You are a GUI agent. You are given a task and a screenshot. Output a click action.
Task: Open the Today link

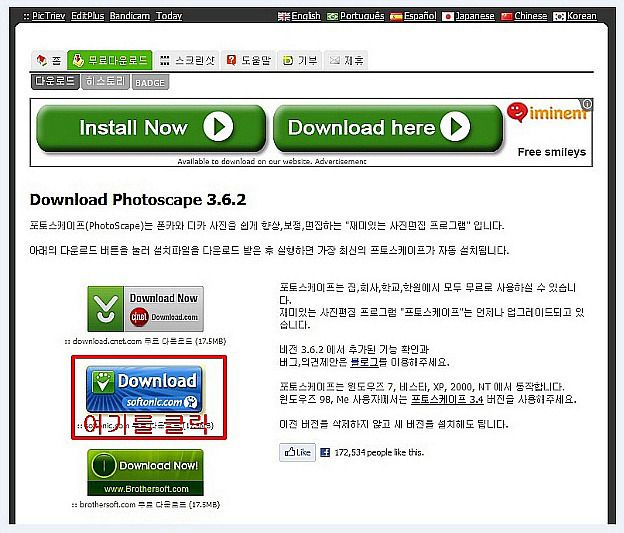[169, 16]
